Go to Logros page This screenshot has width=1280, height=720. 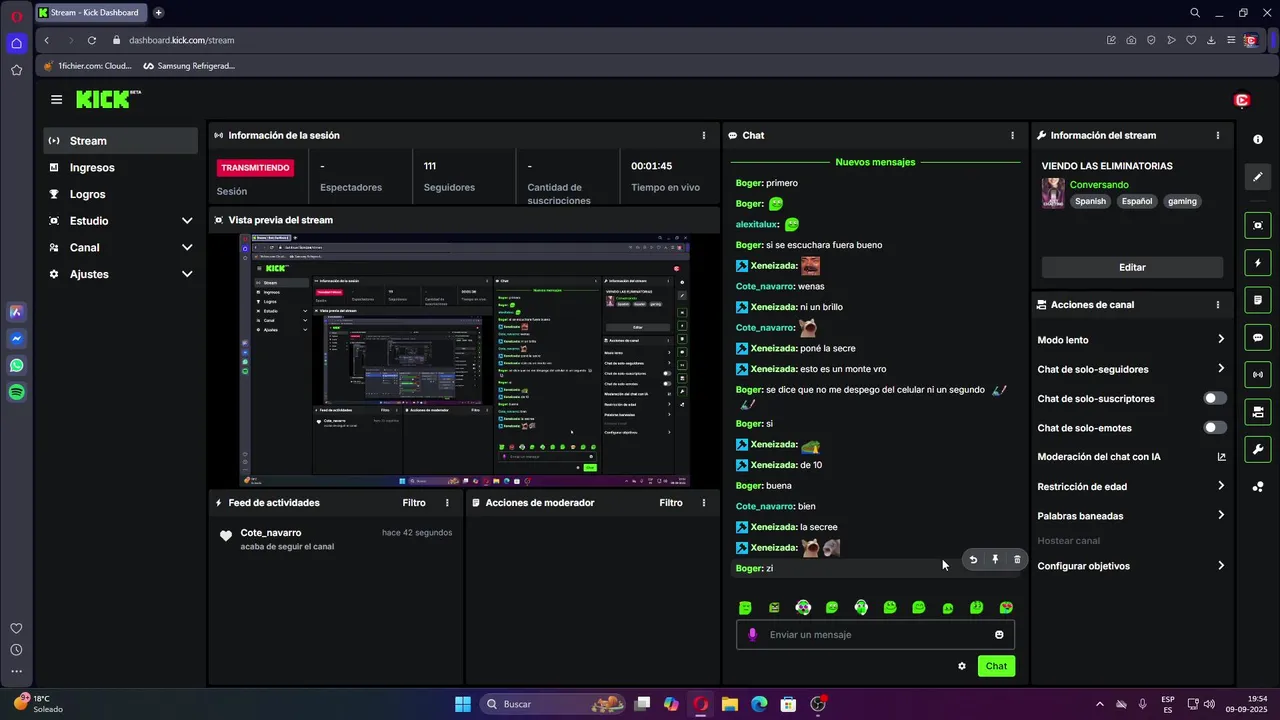coord(121,194)
